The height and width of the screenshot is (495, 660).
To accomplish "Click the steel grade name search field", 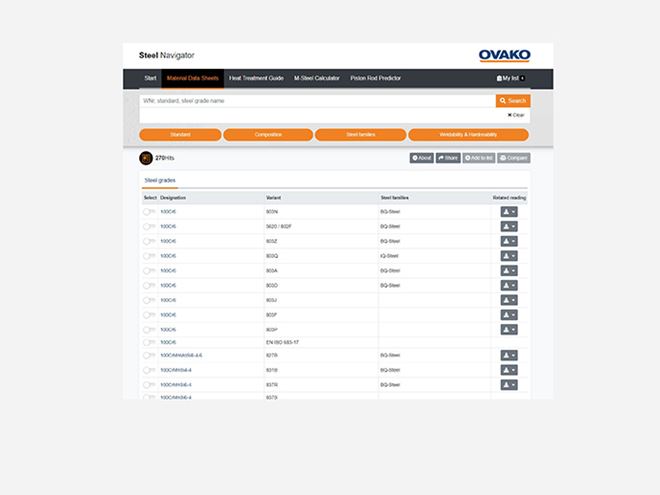I will (x=317, y=101).
